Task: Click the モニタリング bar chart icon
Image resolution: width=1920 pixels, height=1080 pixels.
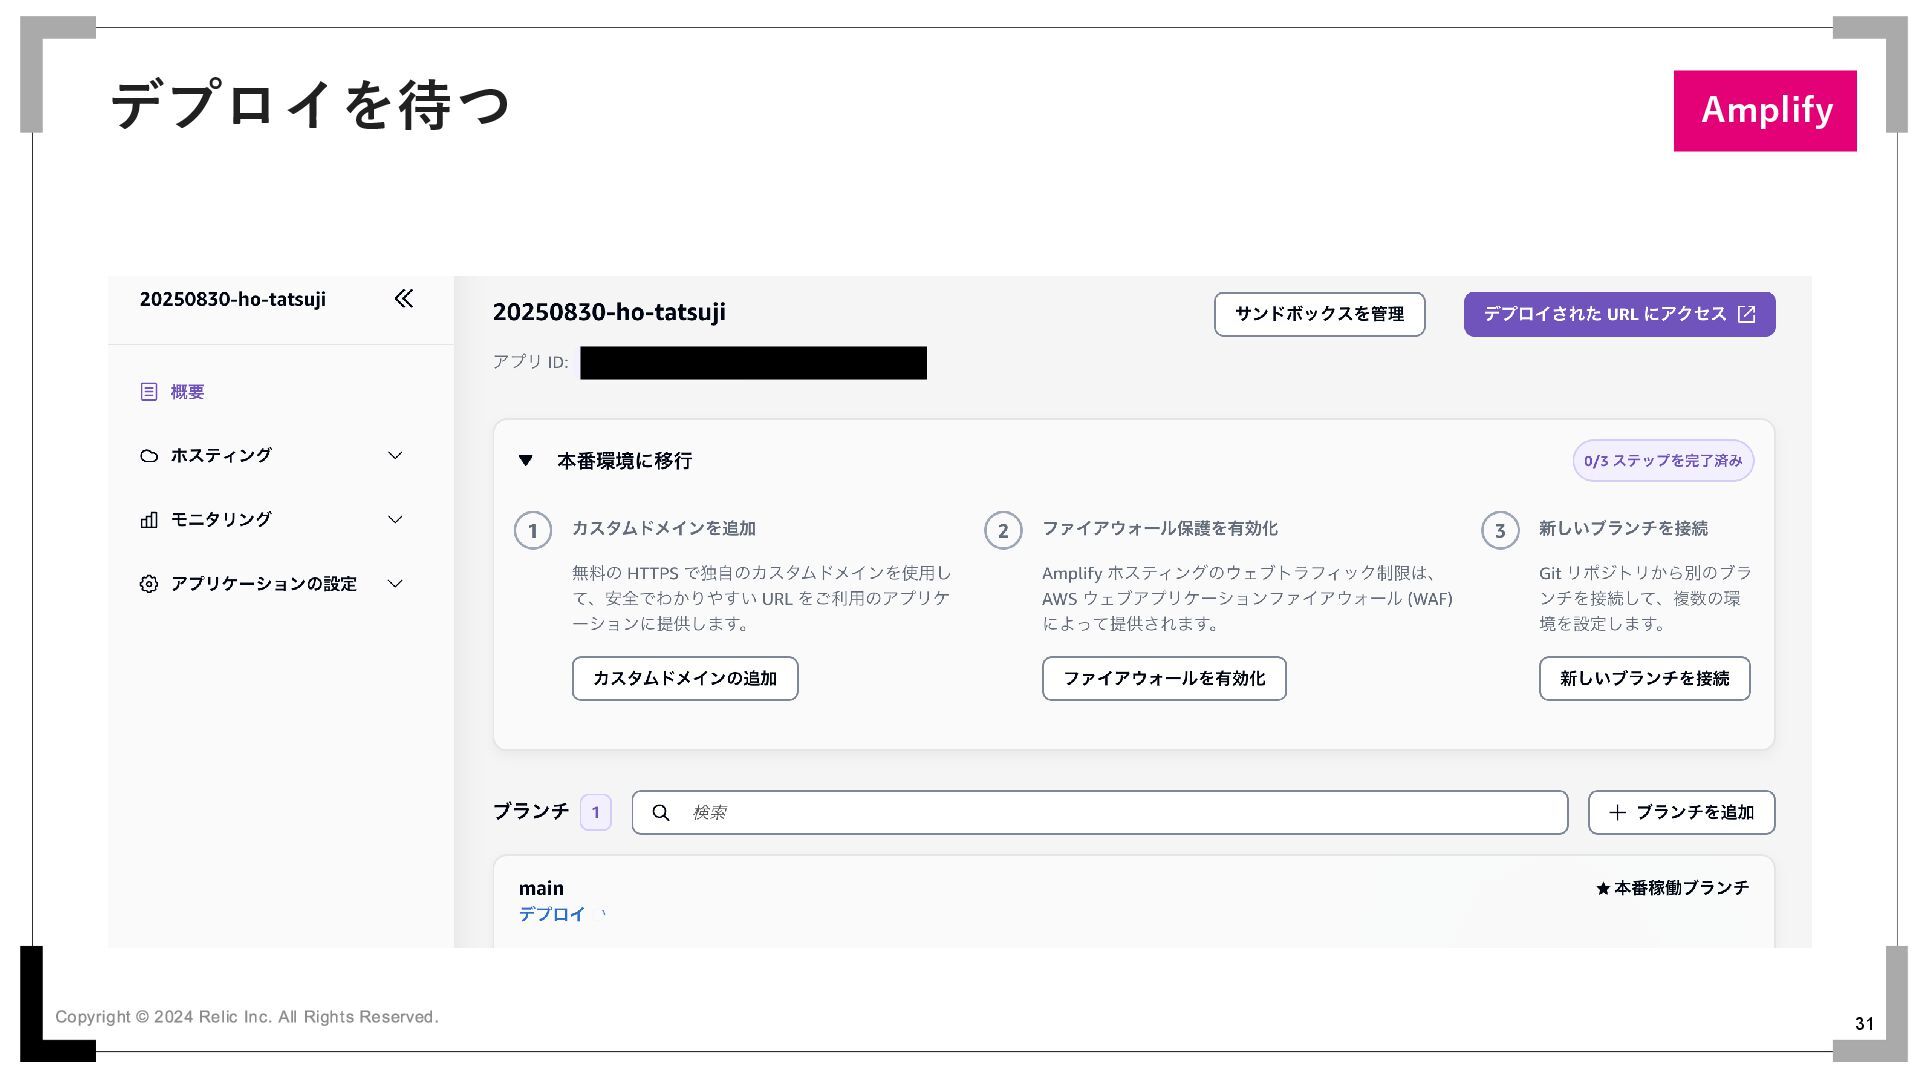Action: coord(149,520)
